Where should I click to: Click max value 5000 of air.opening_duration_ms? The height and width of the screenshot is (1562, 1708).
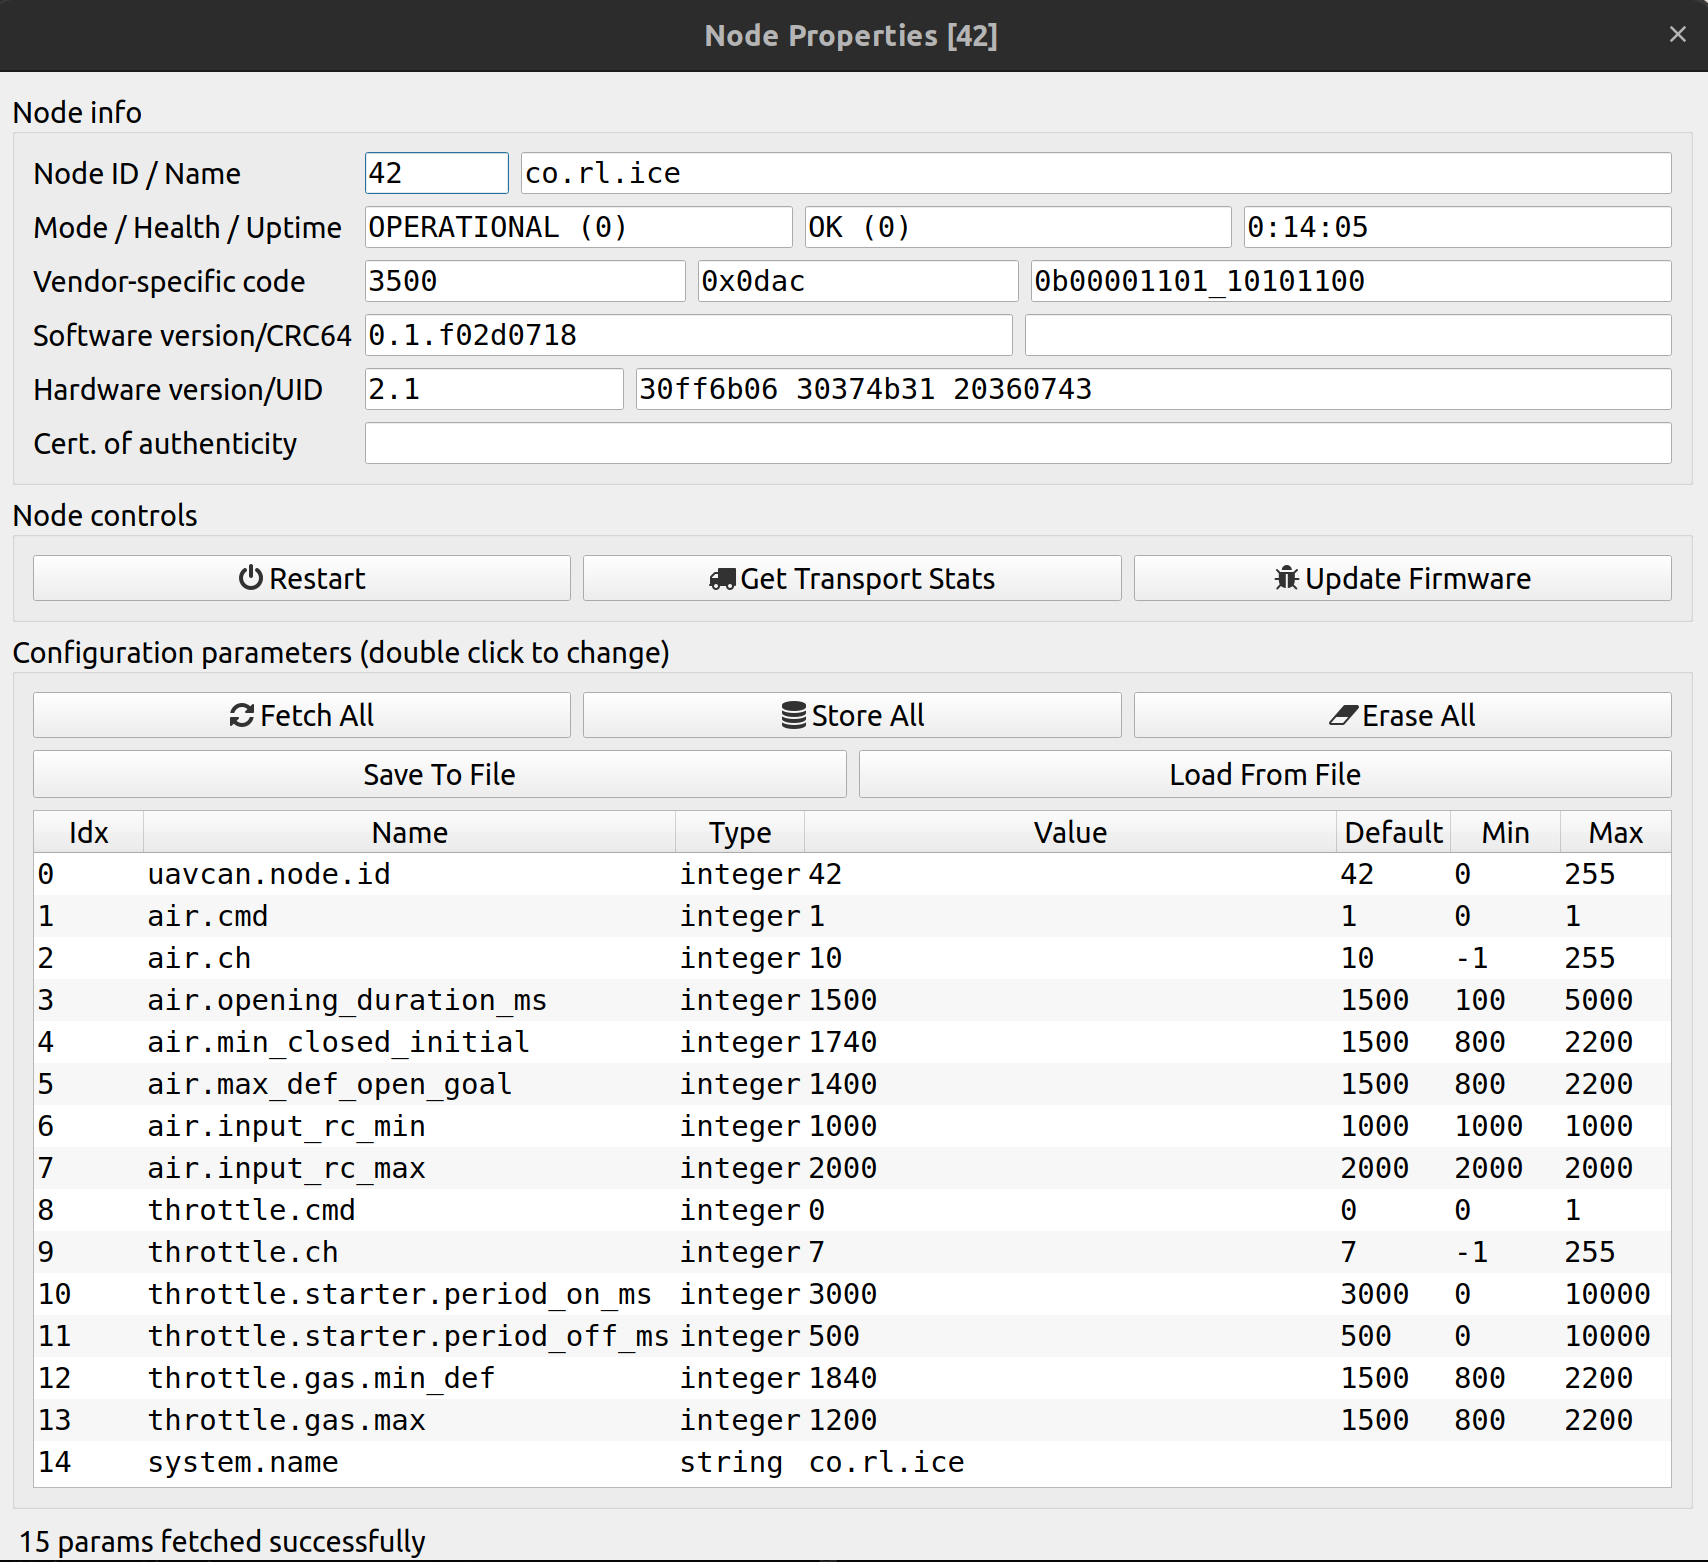(1598, 1000)
